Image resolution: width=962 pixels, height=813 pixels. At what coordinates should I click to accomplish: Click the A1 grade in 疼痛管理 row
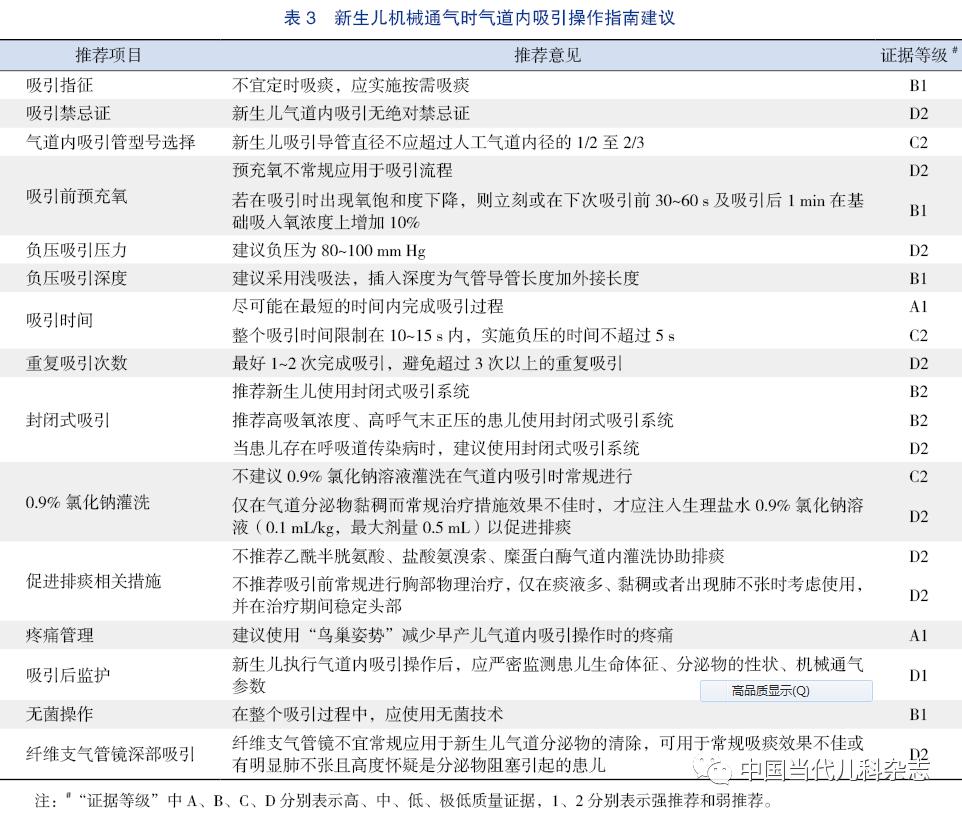tap(918, 635)
